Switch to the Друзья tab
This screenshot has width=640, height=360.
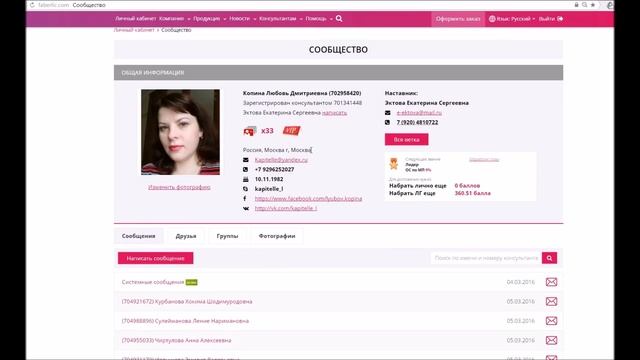tap(186, 236)
